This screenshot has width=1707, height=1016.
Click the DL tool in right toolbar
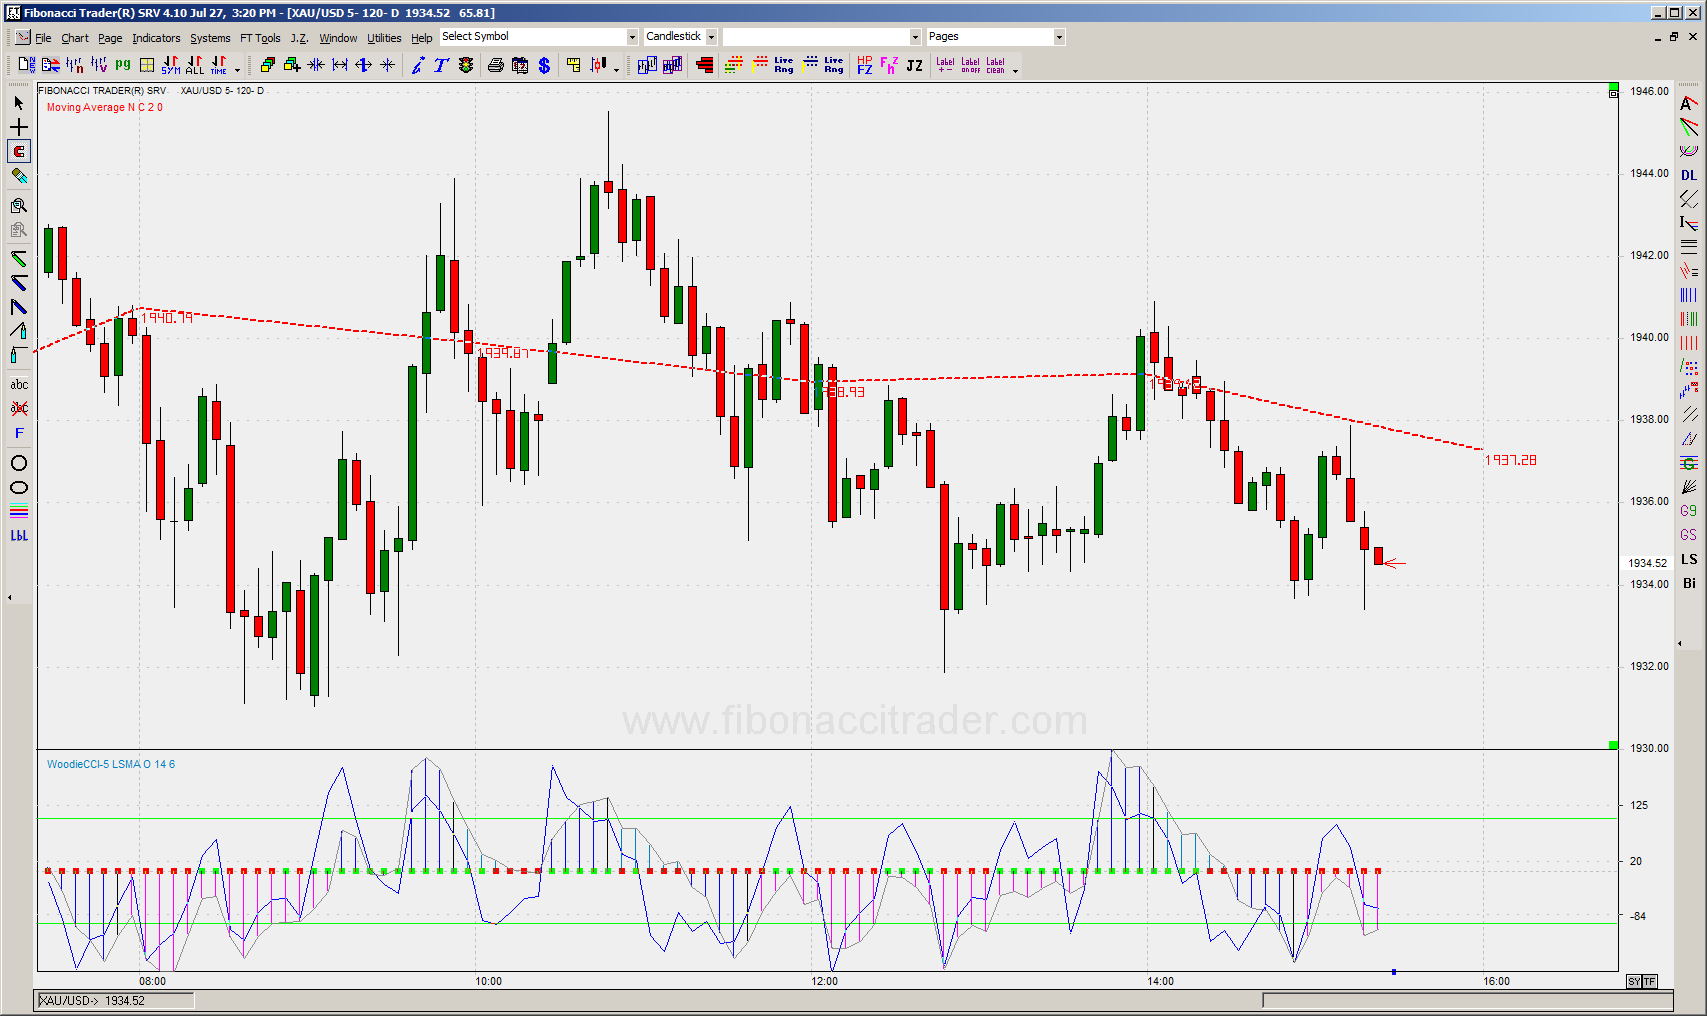point(1689,175)
